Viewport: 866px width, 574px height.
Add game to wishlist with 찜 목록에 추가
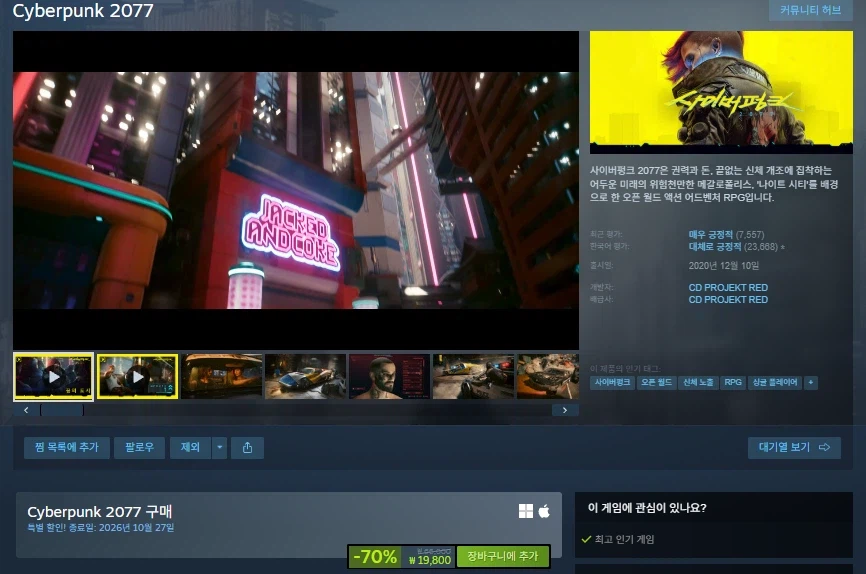(67, 447)
